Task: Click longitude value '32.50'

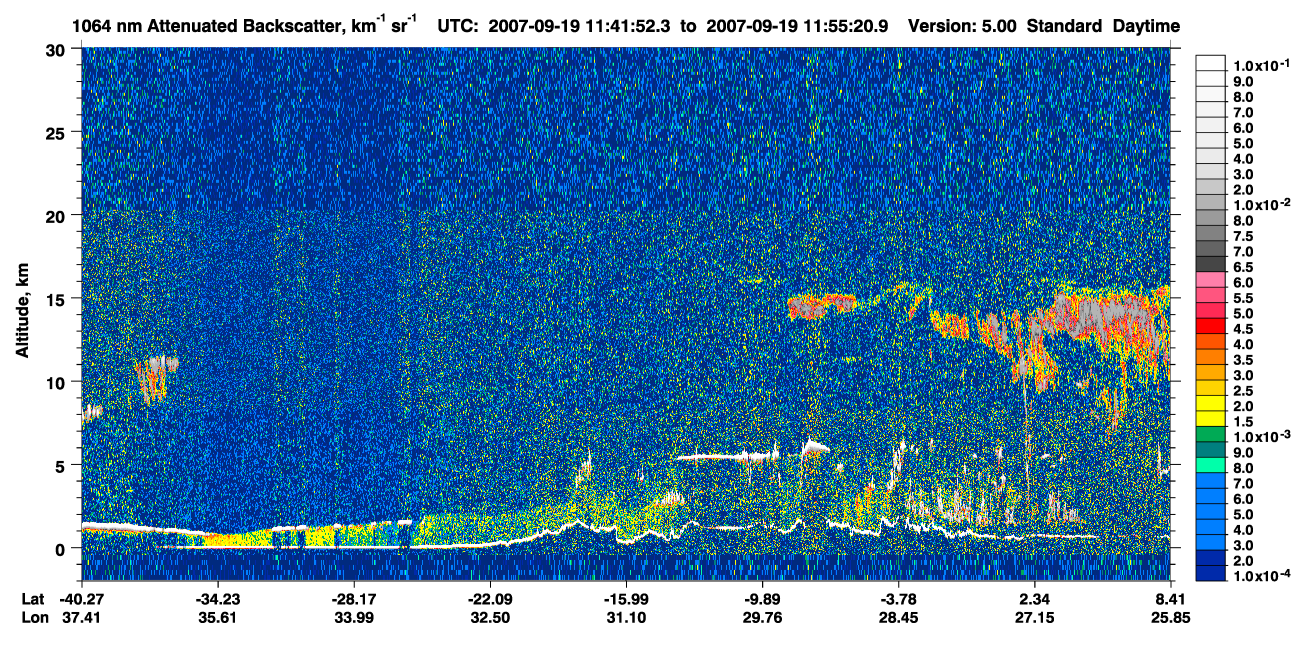Action: click(490, 617)
